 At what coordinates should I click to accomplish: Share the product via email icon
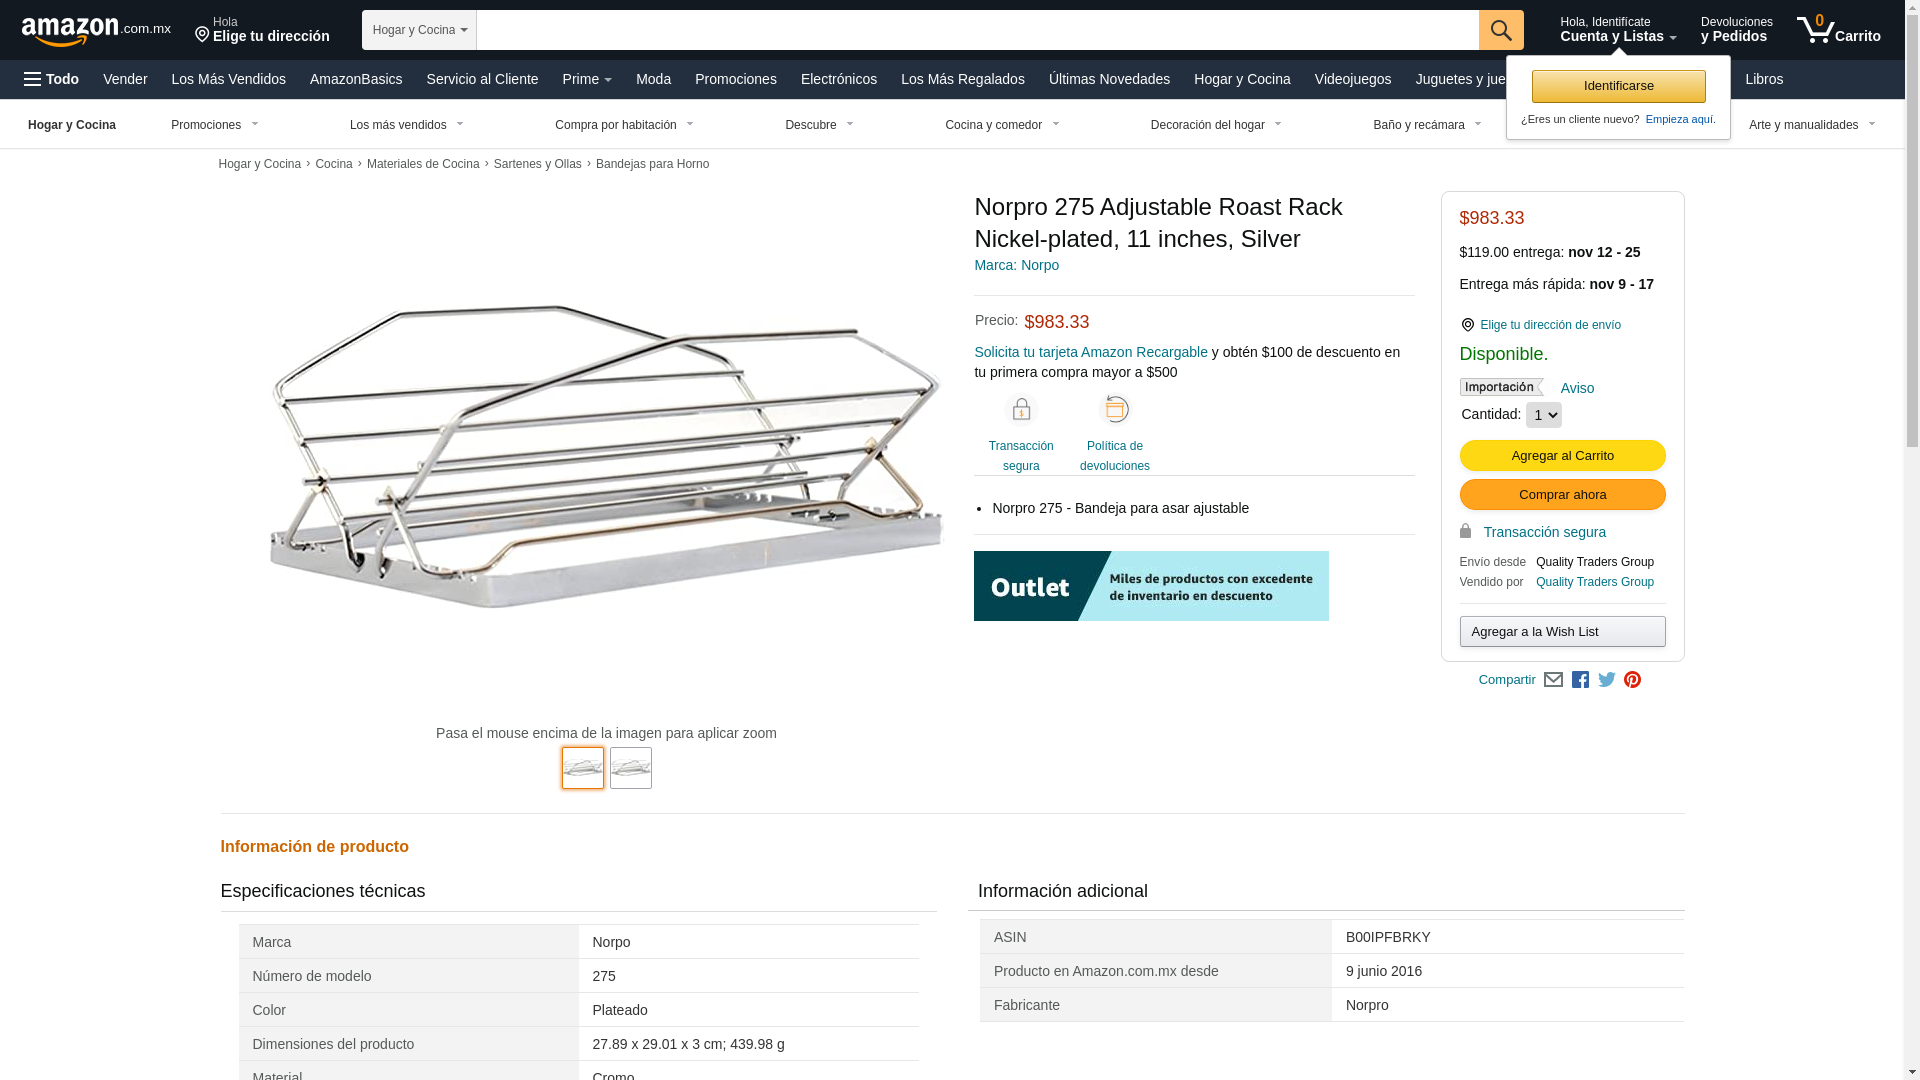click(1553, 680)
